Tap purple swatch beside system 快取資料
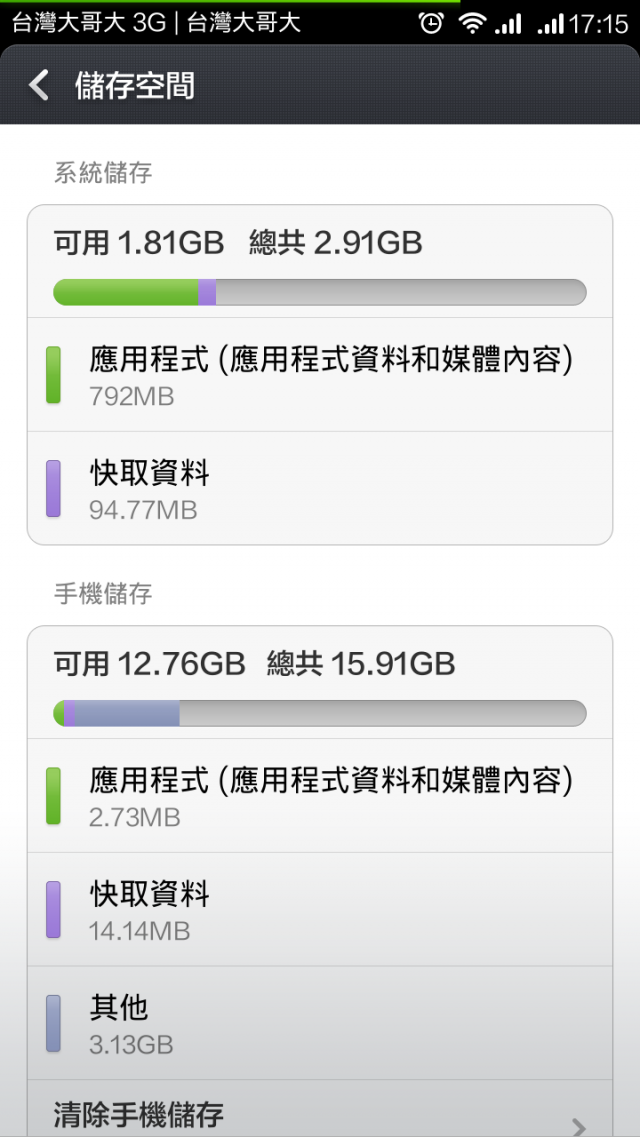 [x=53, y=489]
